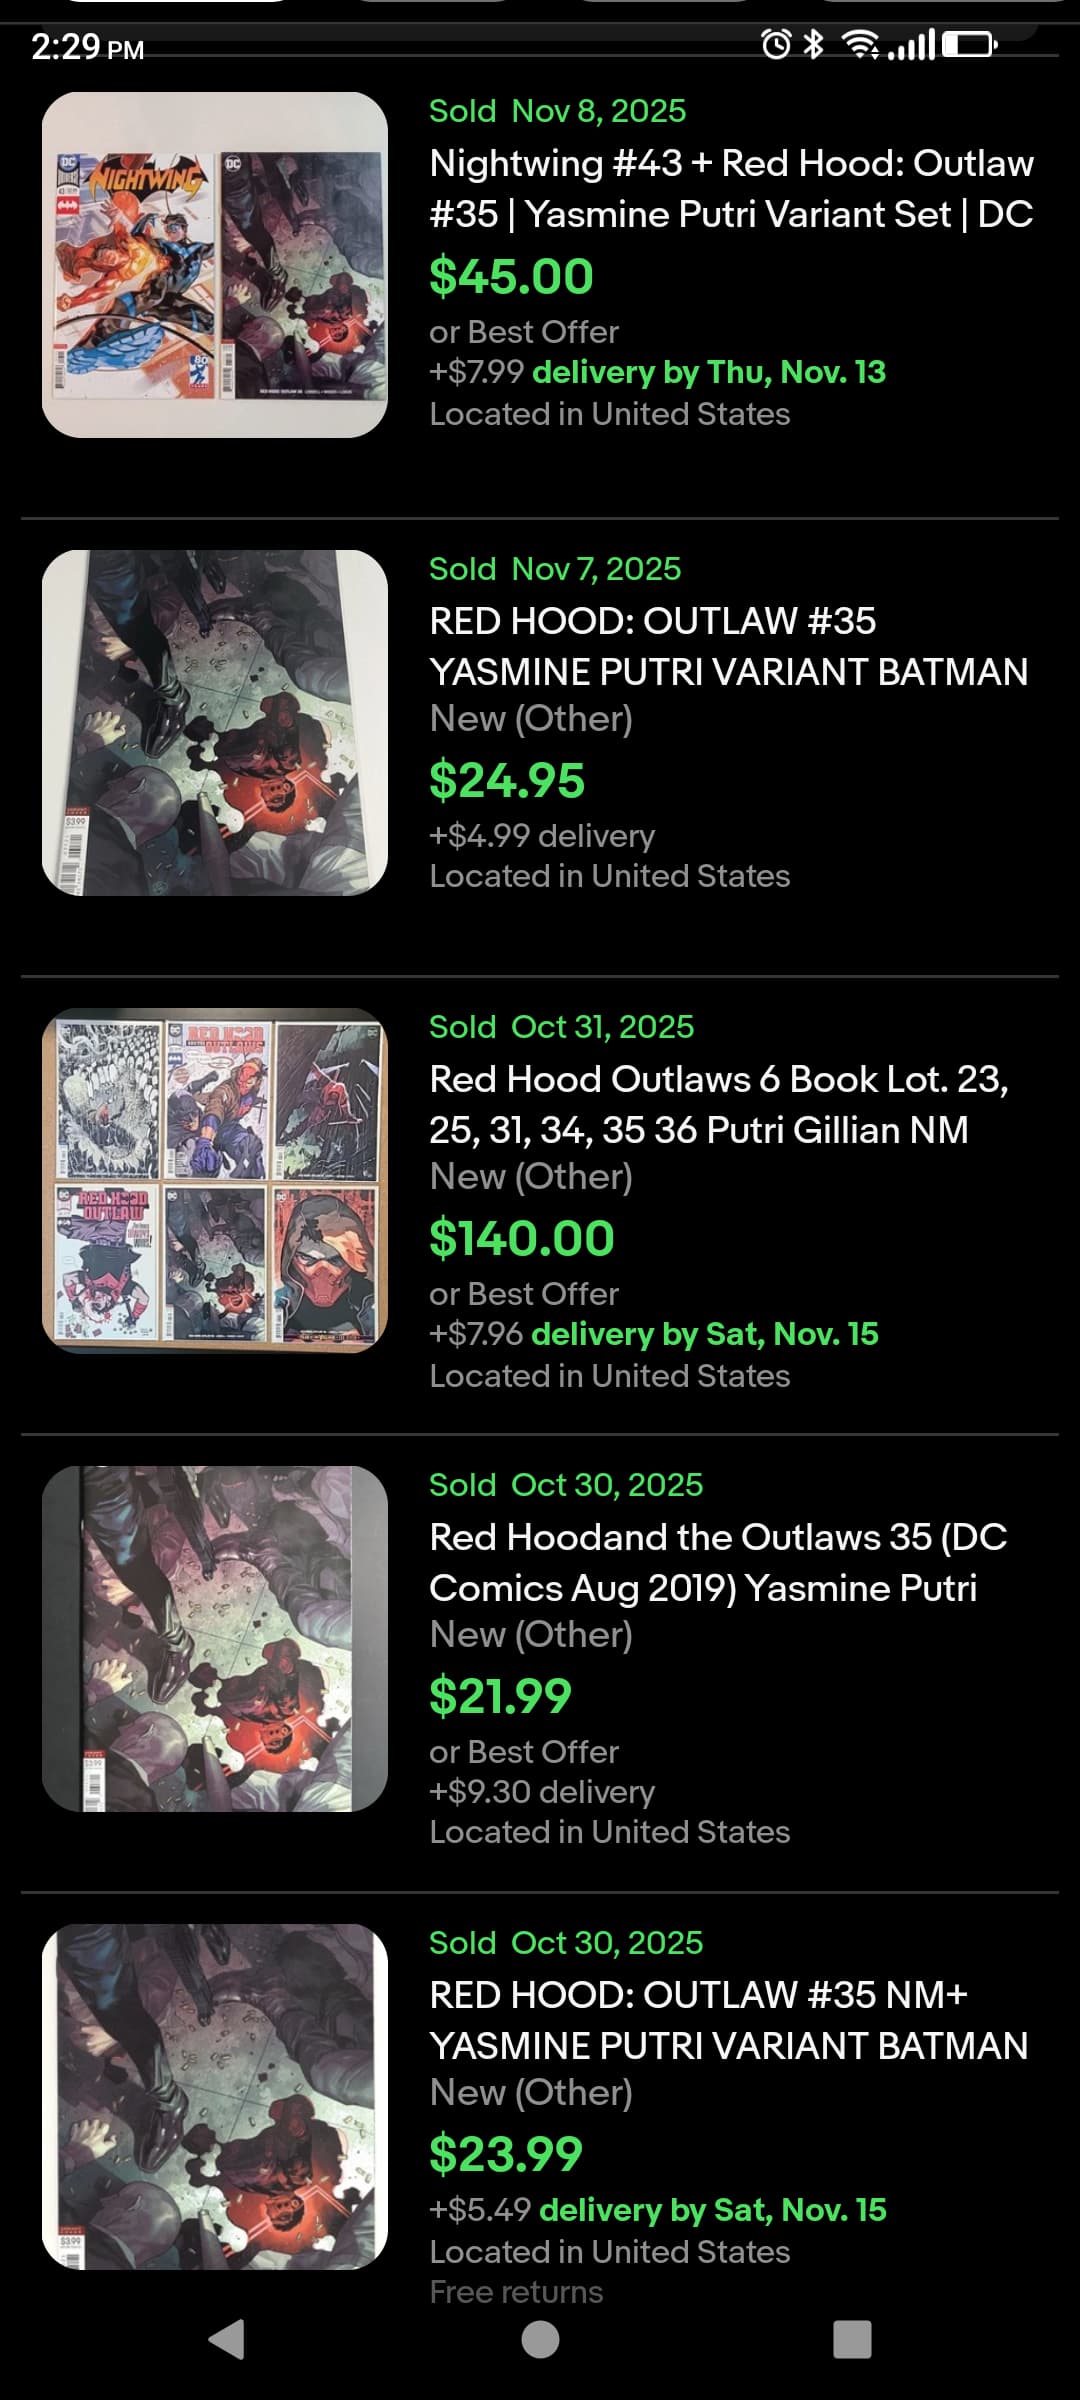Open recent apps with square button
This screenshot has width=1080, height=2400.
point(852,2339)
